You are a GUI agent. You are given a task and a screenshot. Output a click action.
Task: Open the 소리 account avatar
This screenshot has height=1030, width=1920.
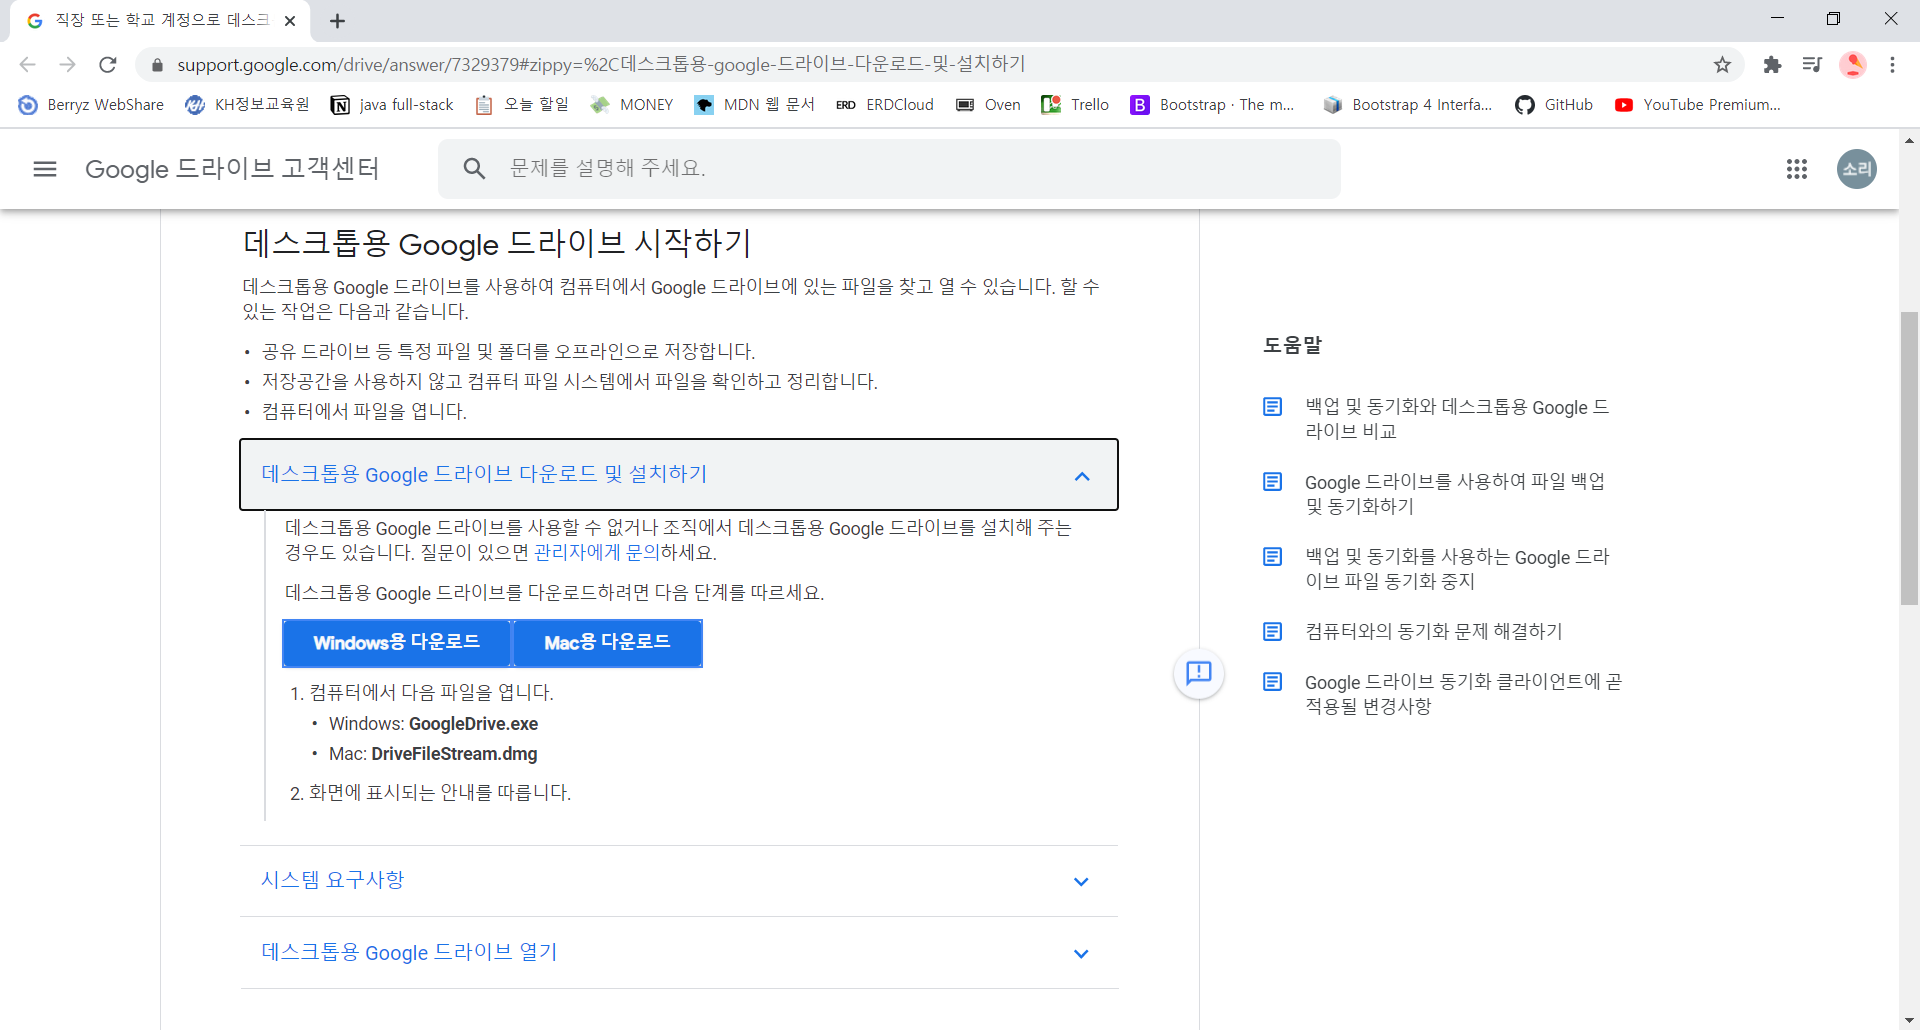(1857, 169)
